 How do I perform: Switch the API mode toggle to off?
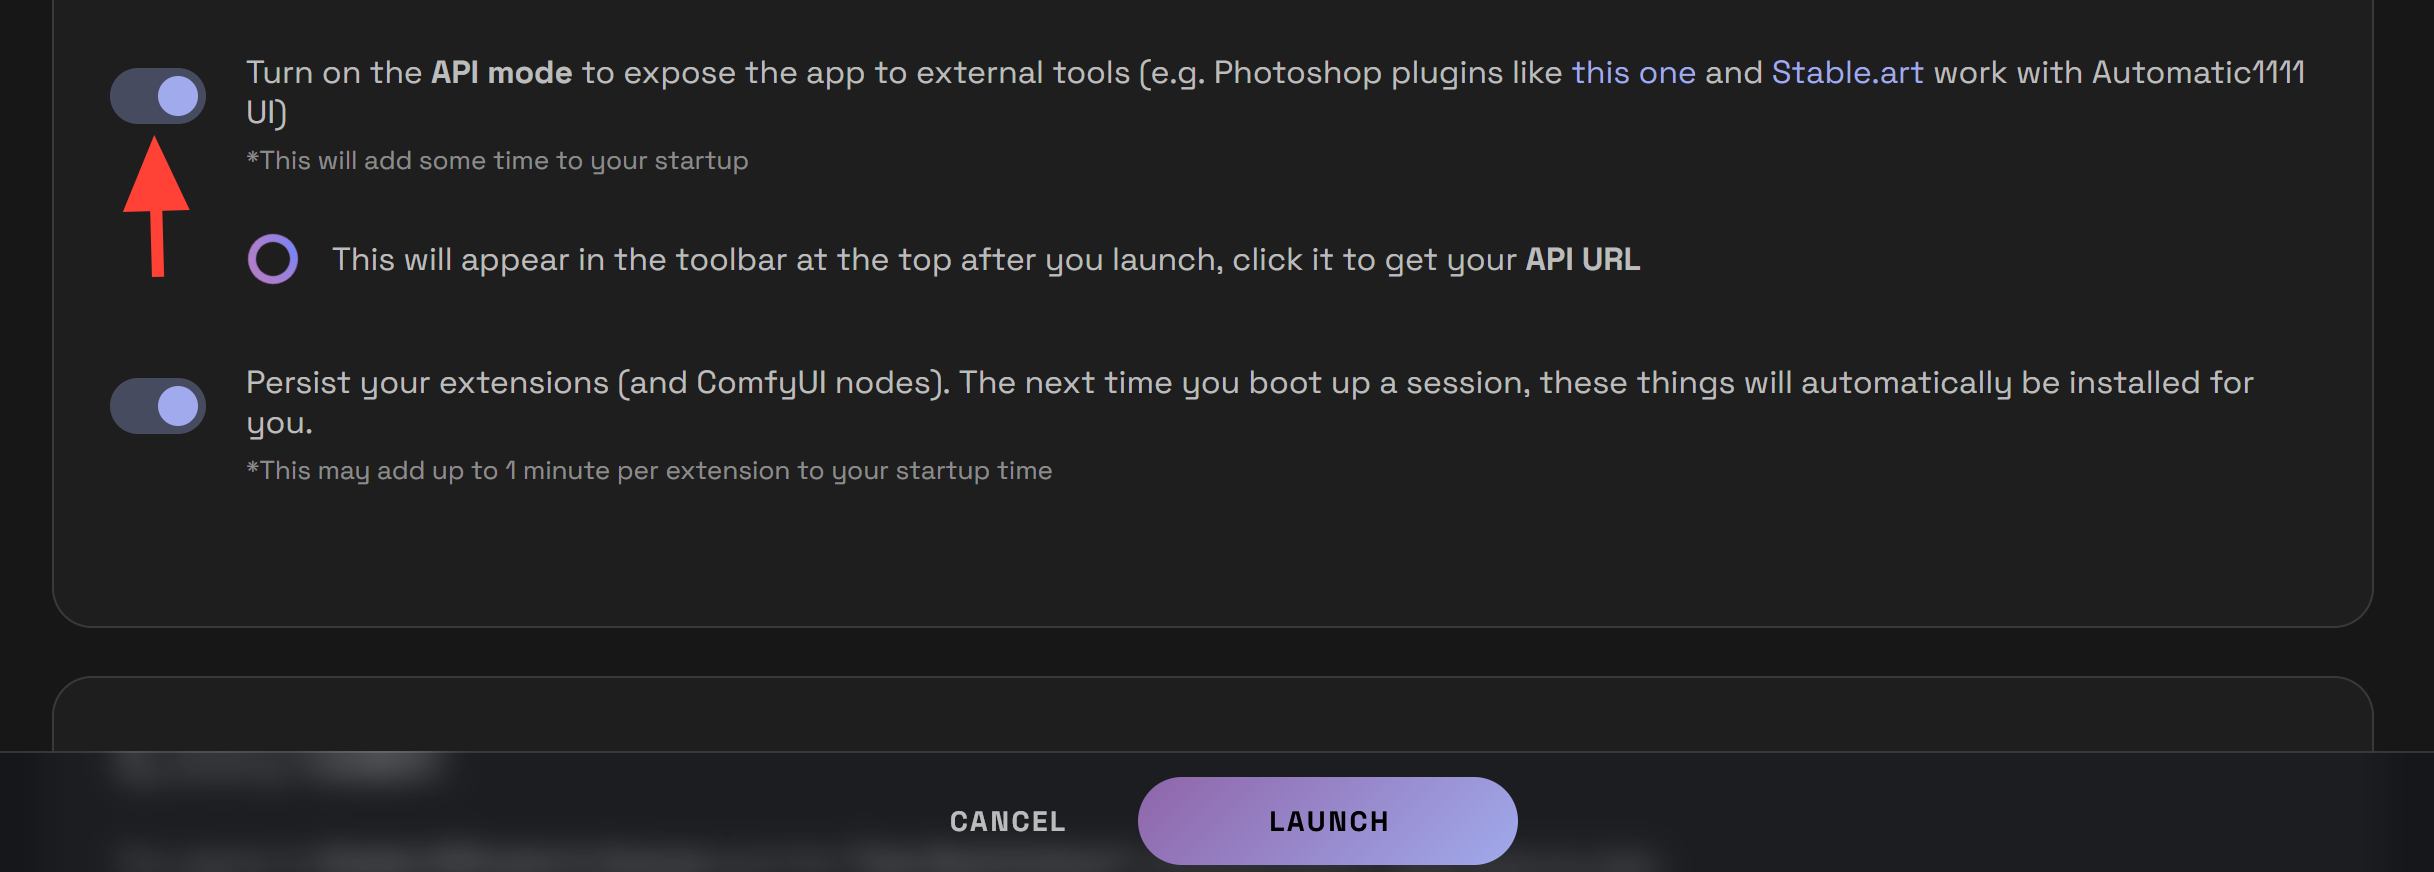point(158,95)
